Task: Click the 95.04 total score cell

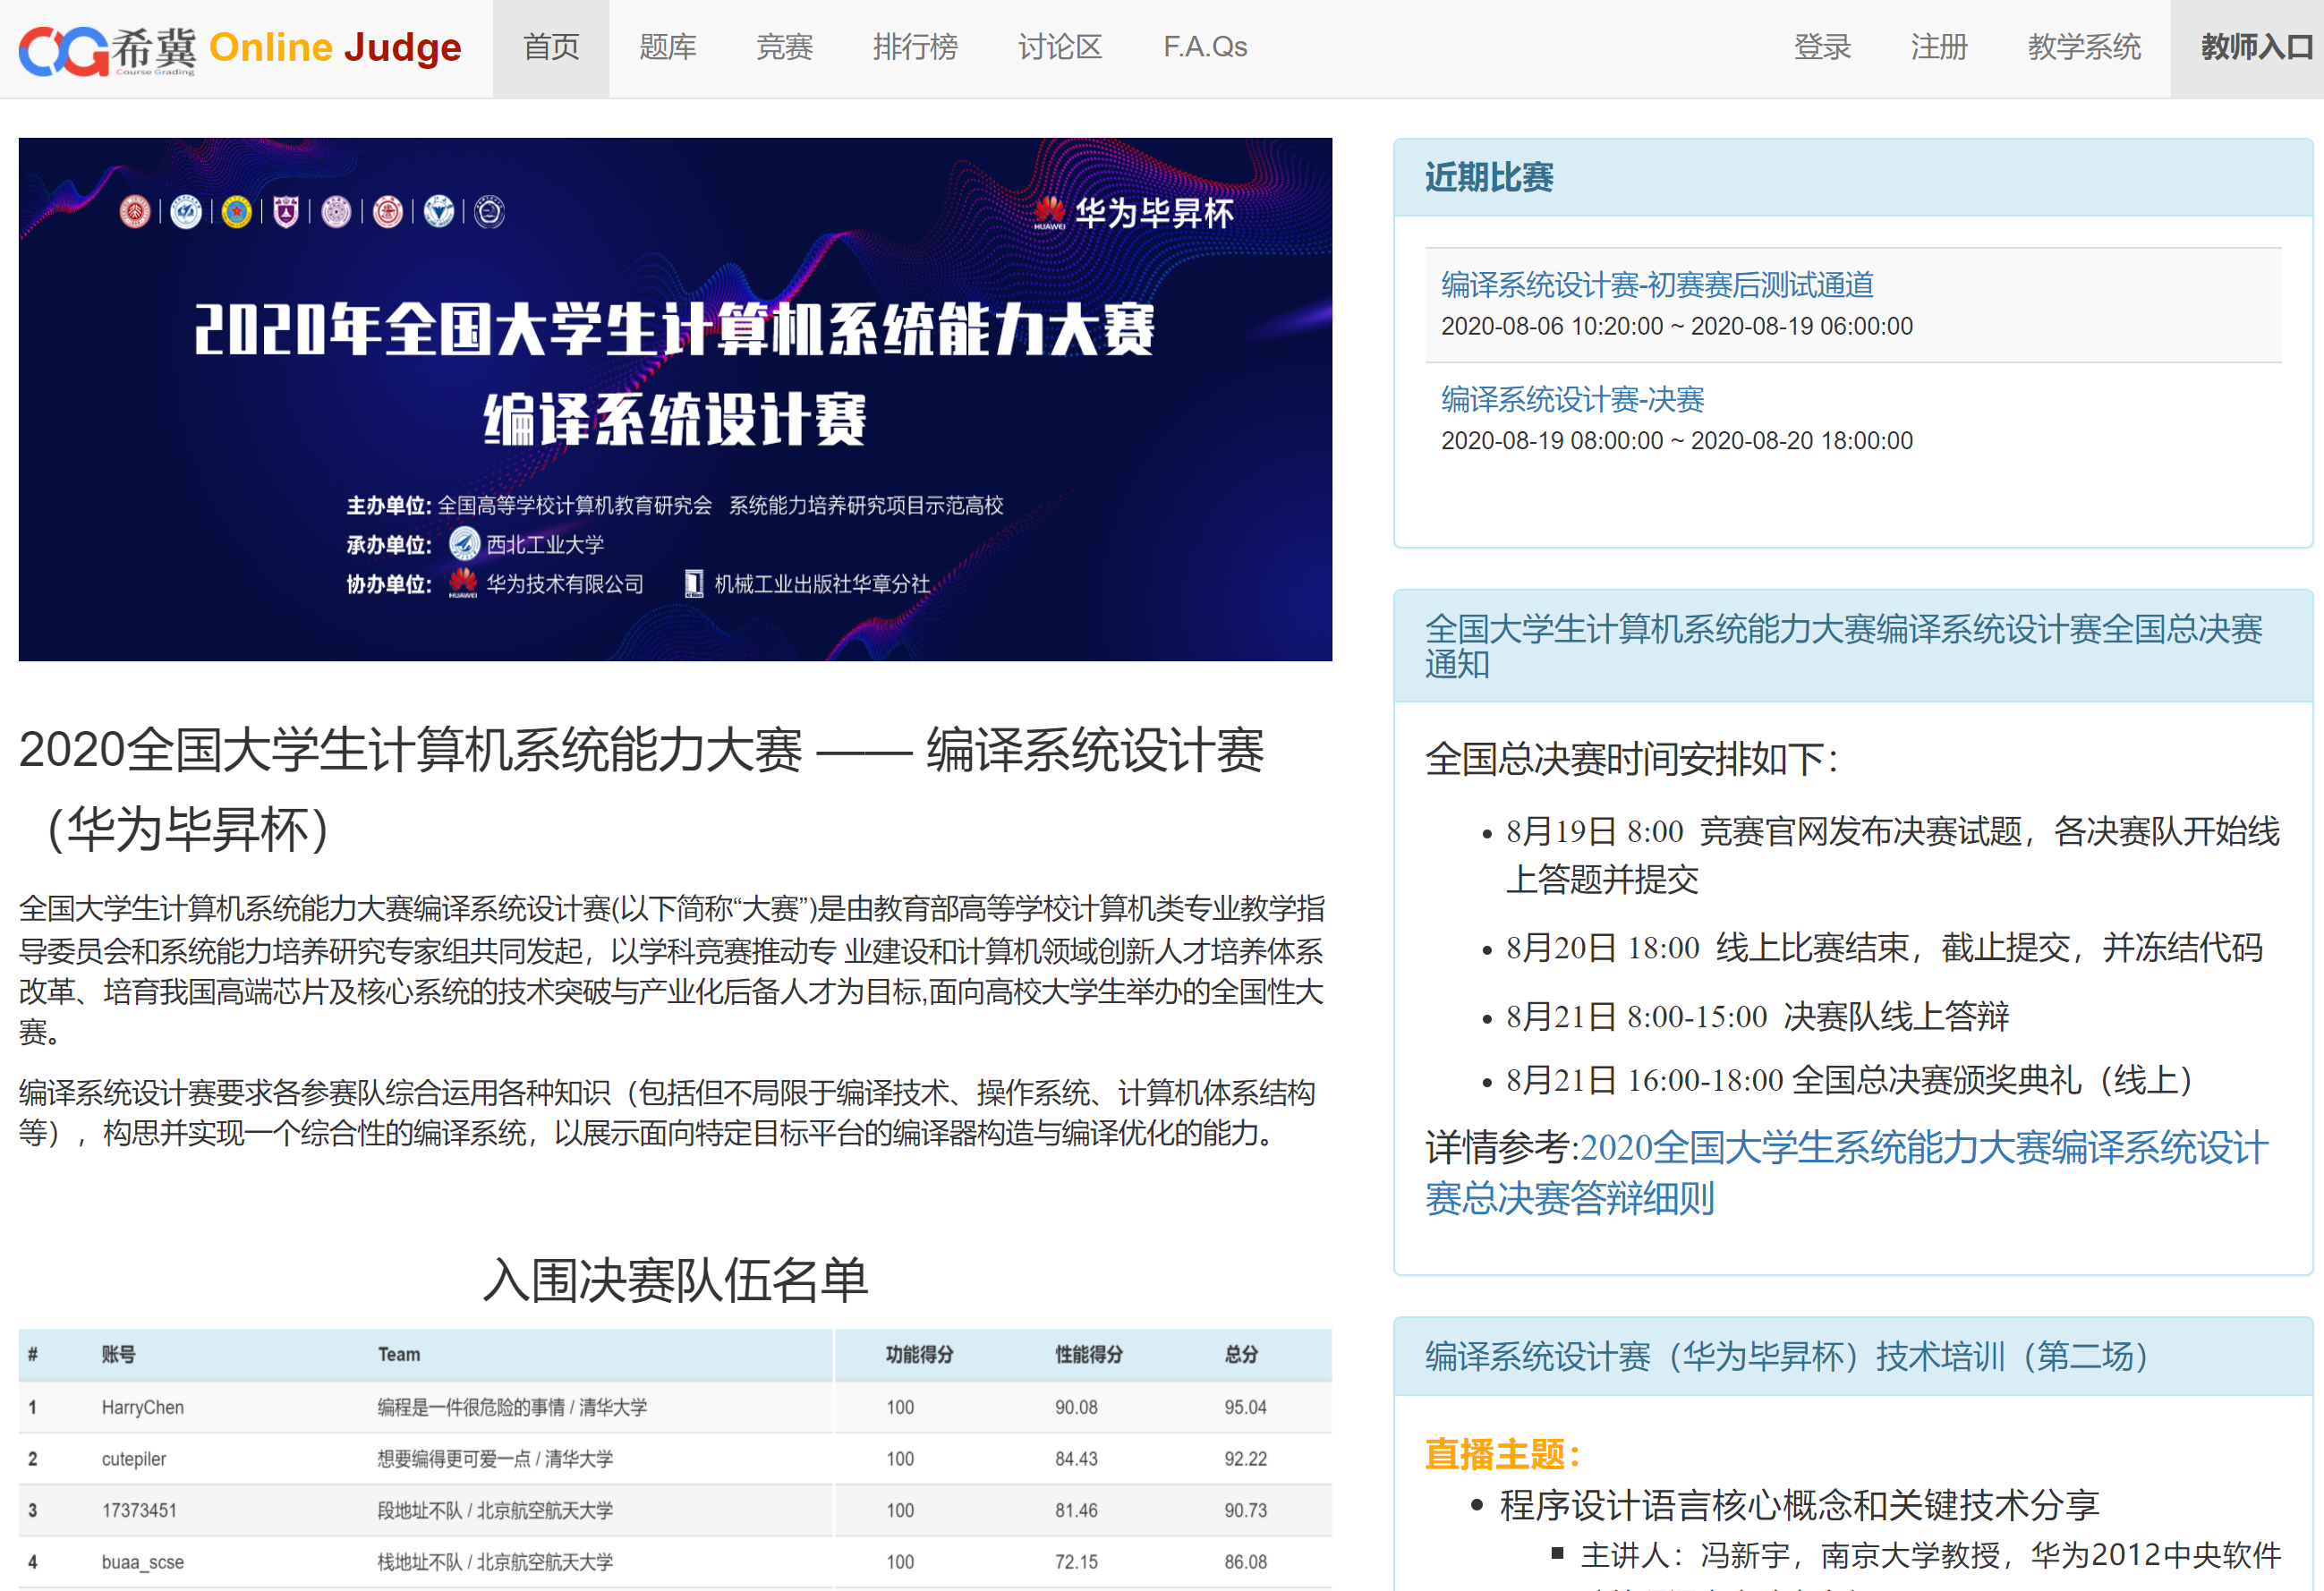Action: (1245, 1407)
